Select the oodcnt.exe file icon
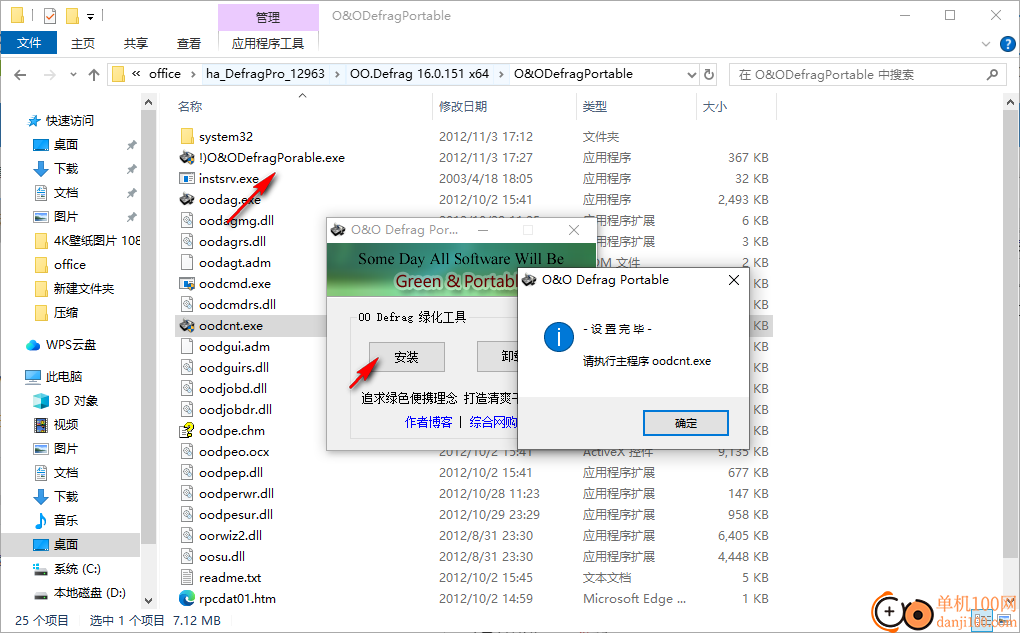Viewport: 1020px width, 633px height. 187,325
